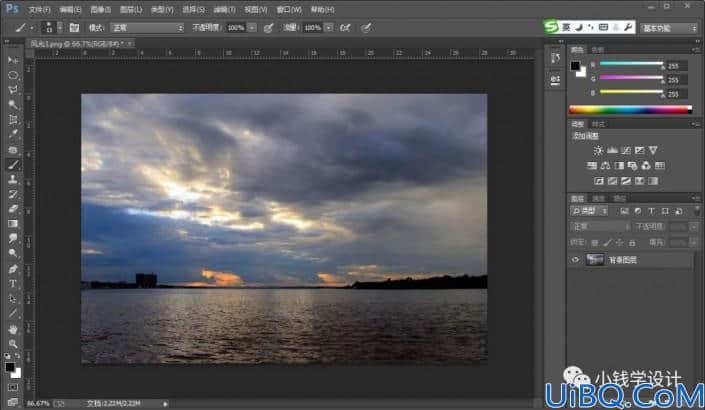Viewport: 705px width, 410px height.
Task: Select the Quick Selection tool
Action: pos(13,105)
